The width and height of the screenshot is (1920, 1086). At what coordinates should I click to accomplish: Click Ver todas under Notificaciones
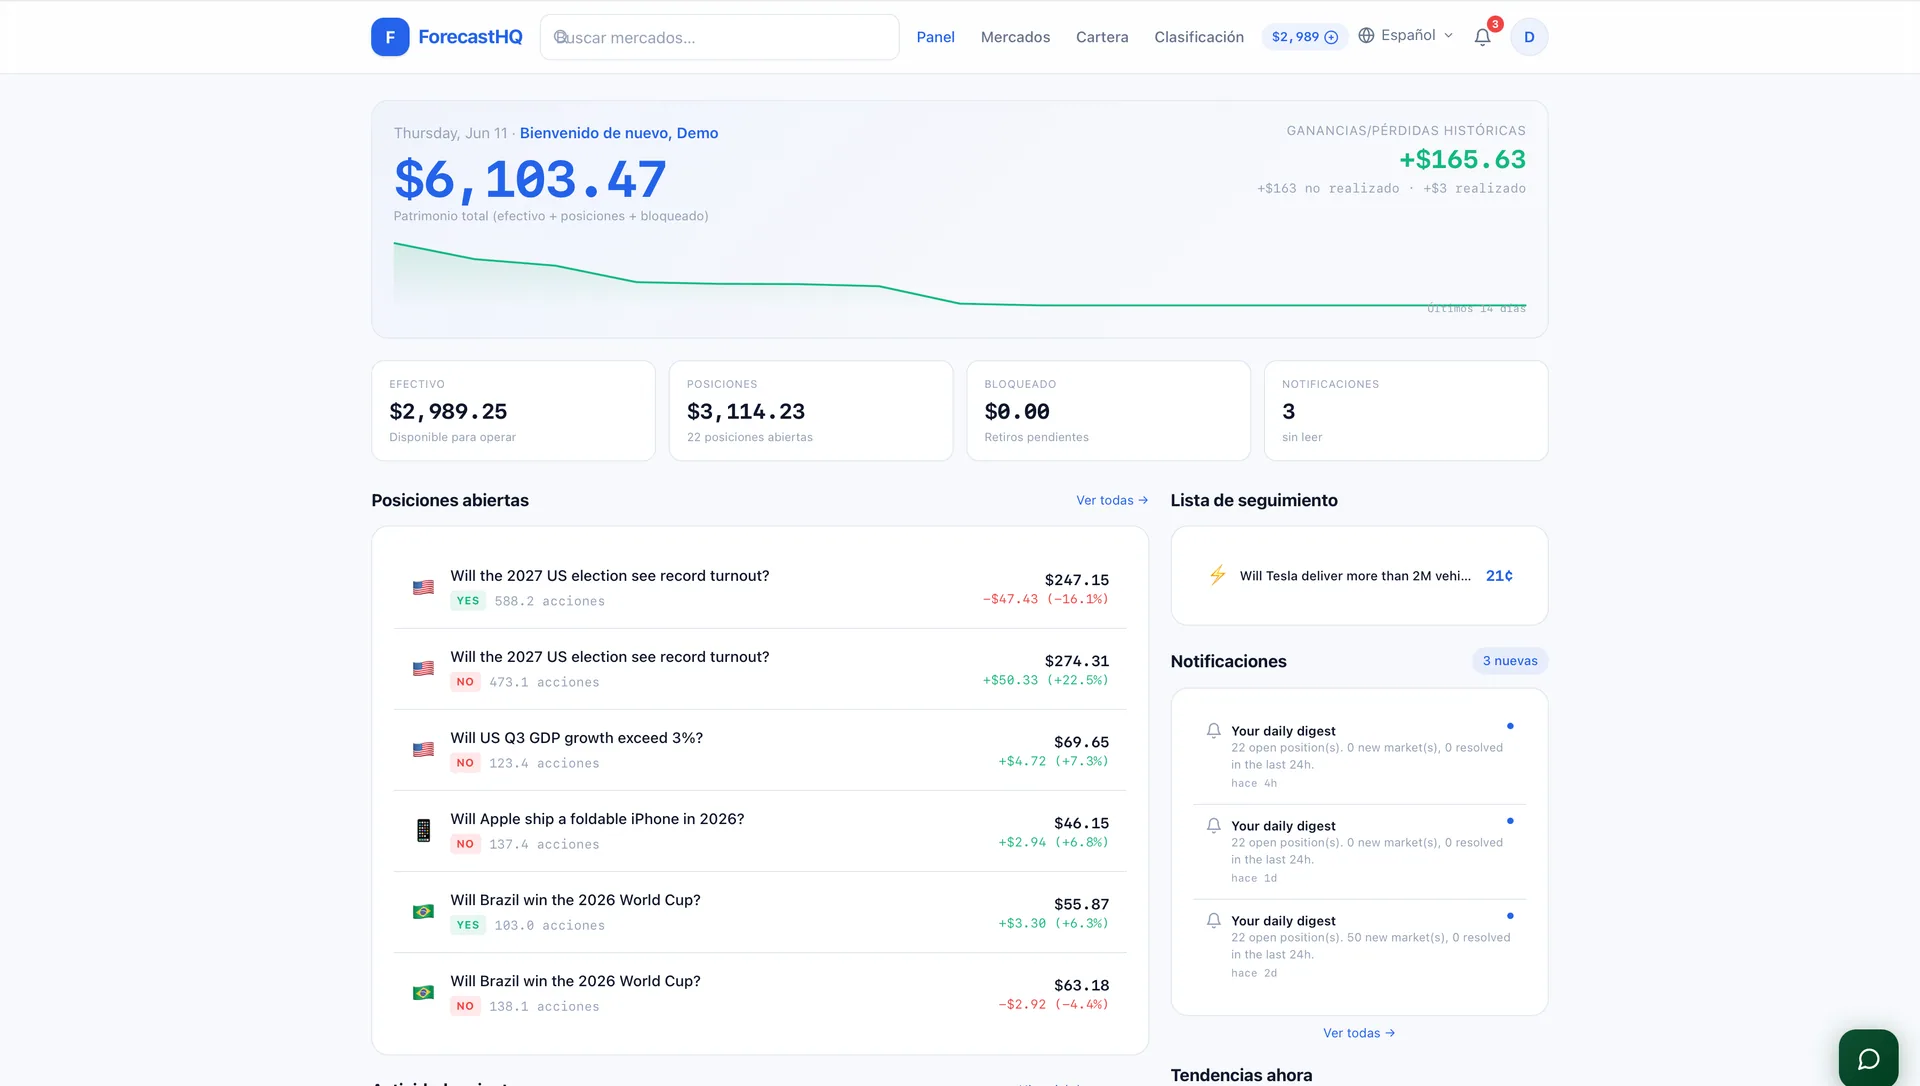tap(1359, 1033)
